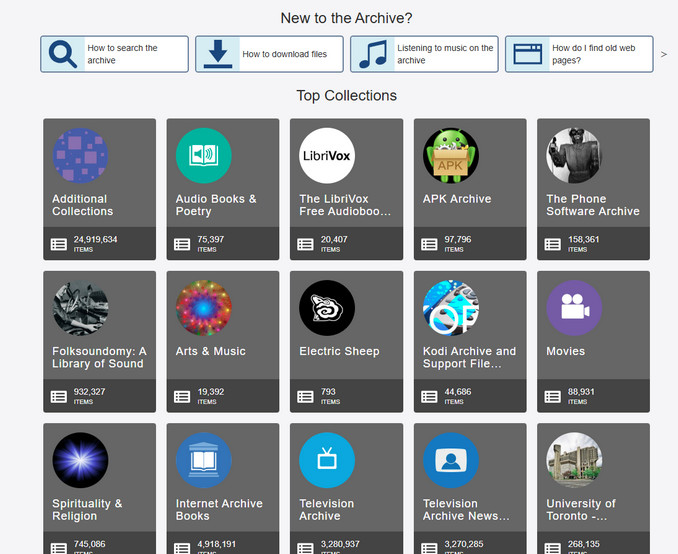This screenshot has width=678, height=554.
Task: Open the Electric Sheep title
Action: 339,351
